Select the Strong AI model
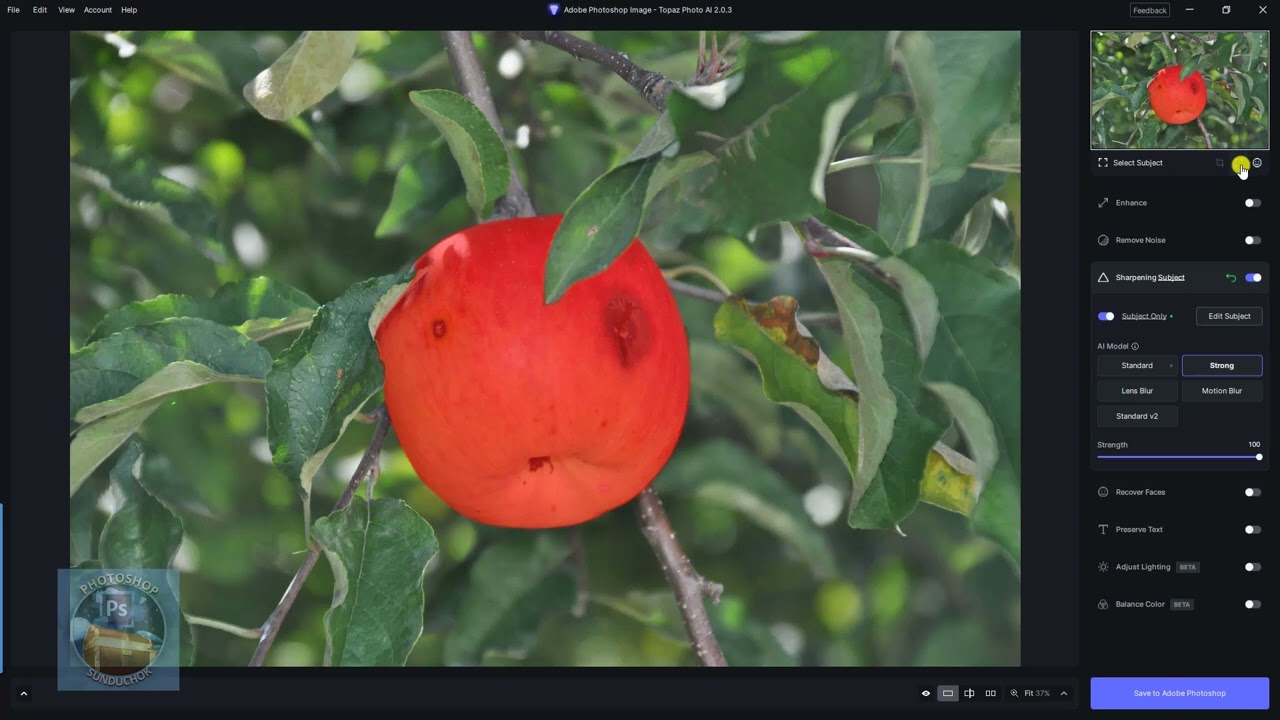Screen dimensions: 1280x720 (x=1222, y=366)
